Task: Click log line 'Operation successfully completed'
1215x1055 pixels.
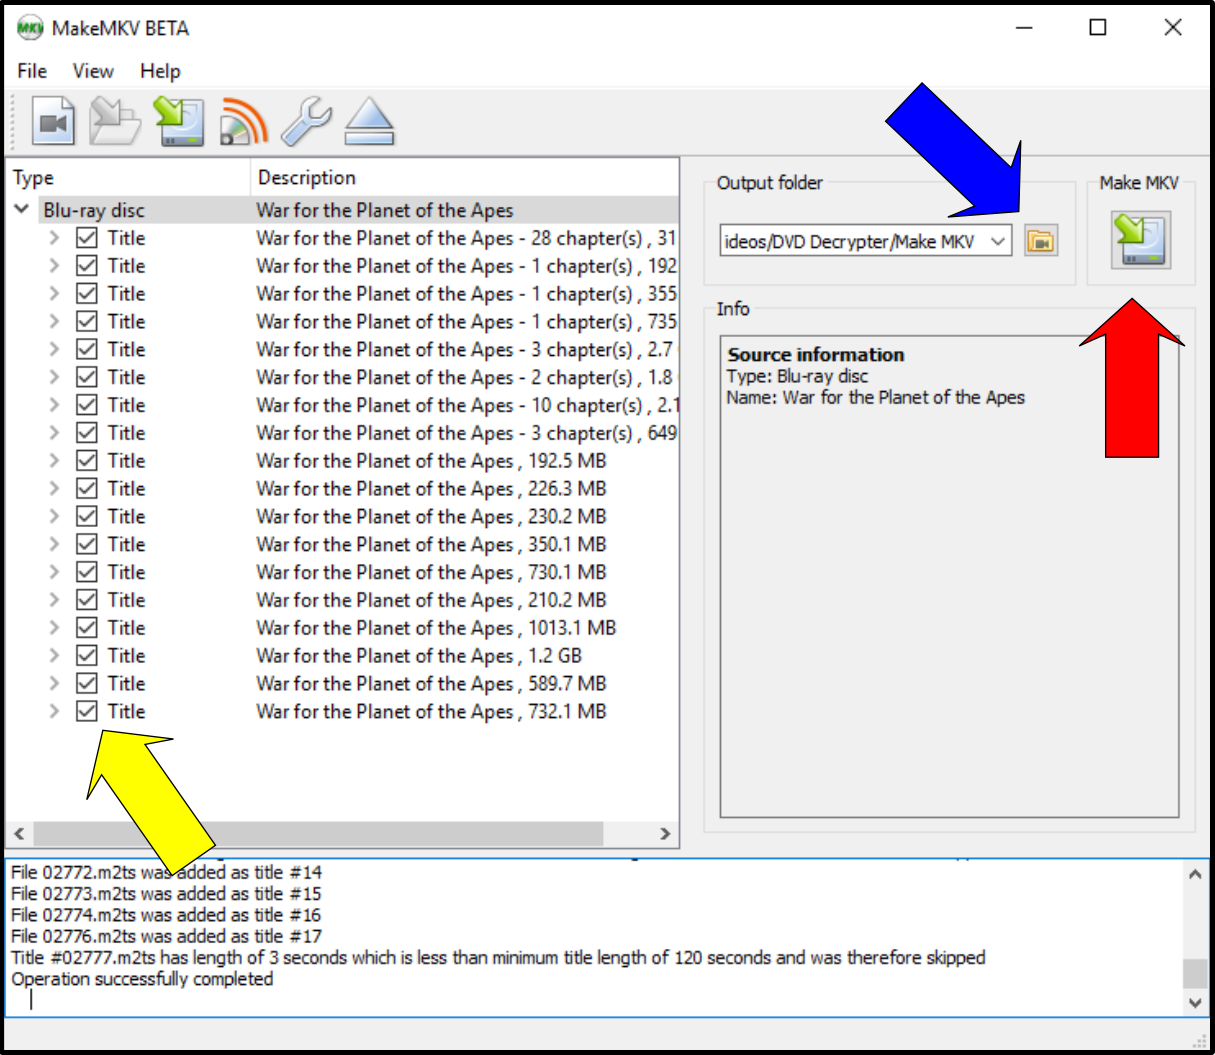Action: click(142, 979)
